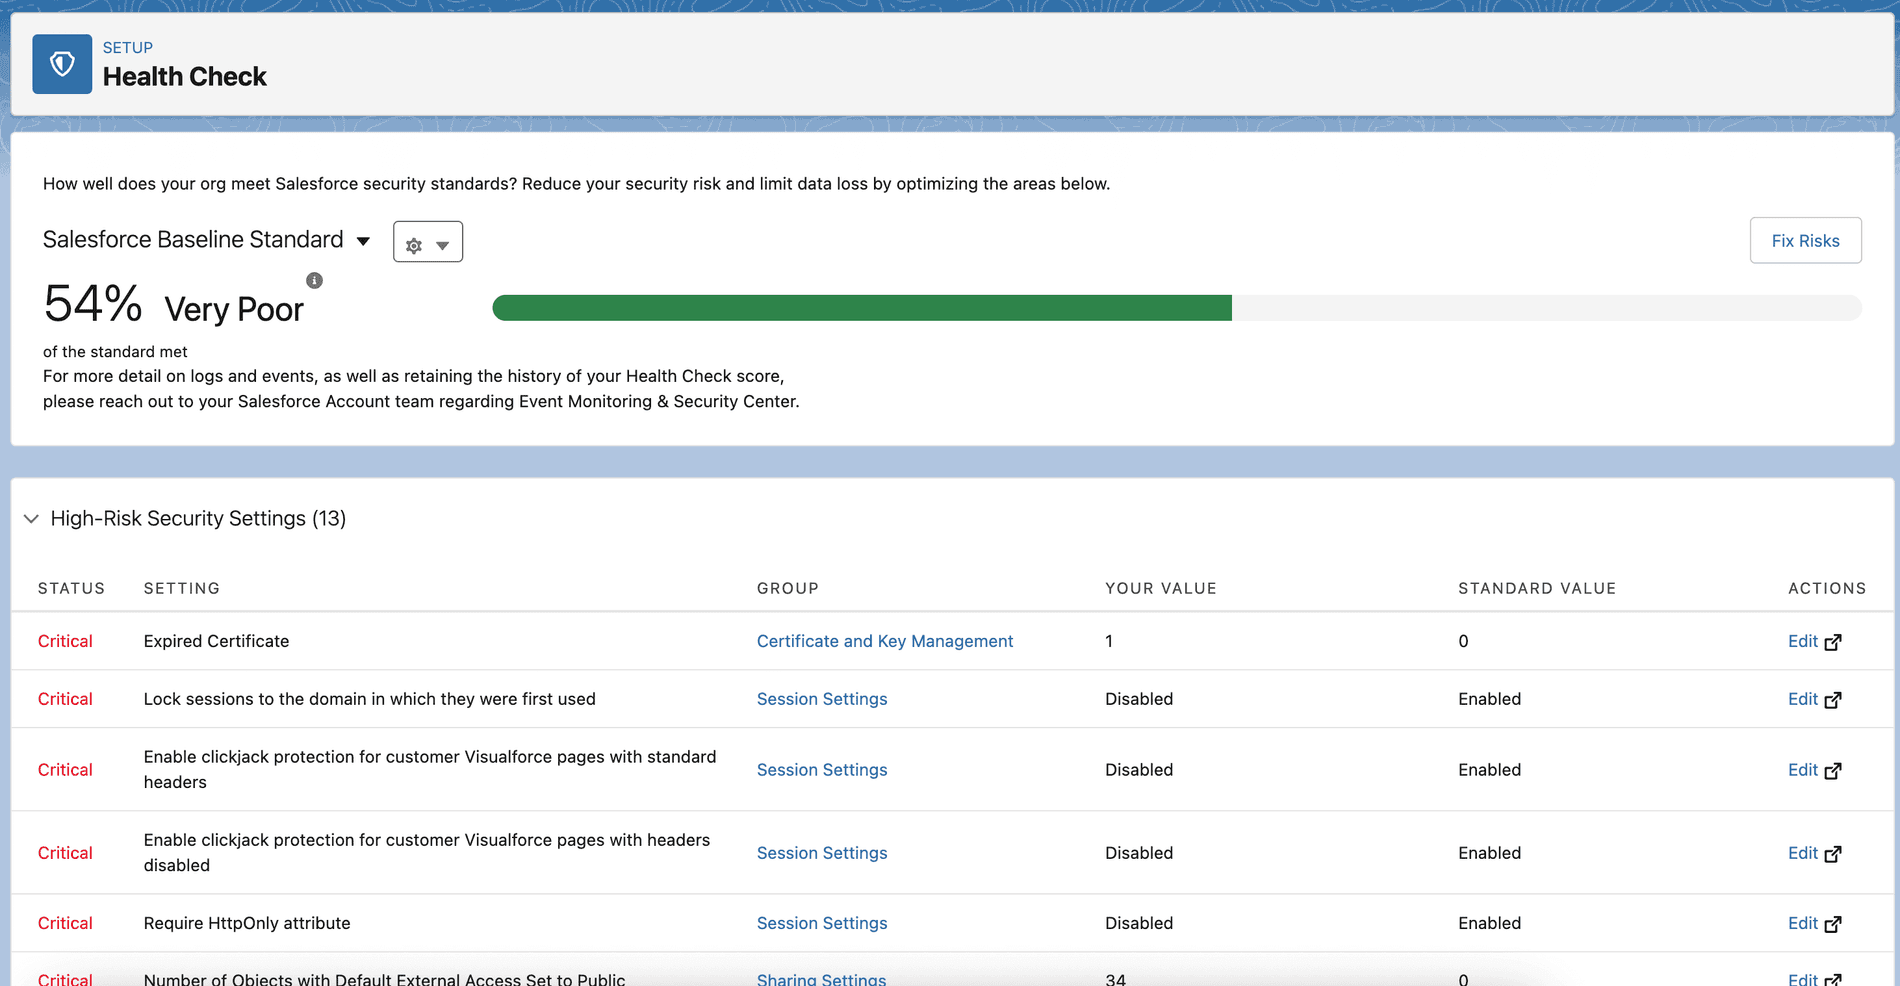Image resolution: width=1900 pixels, height=986 pixels.
Task: Click the SETUP breadcrumb label
Action: [127, 47]
